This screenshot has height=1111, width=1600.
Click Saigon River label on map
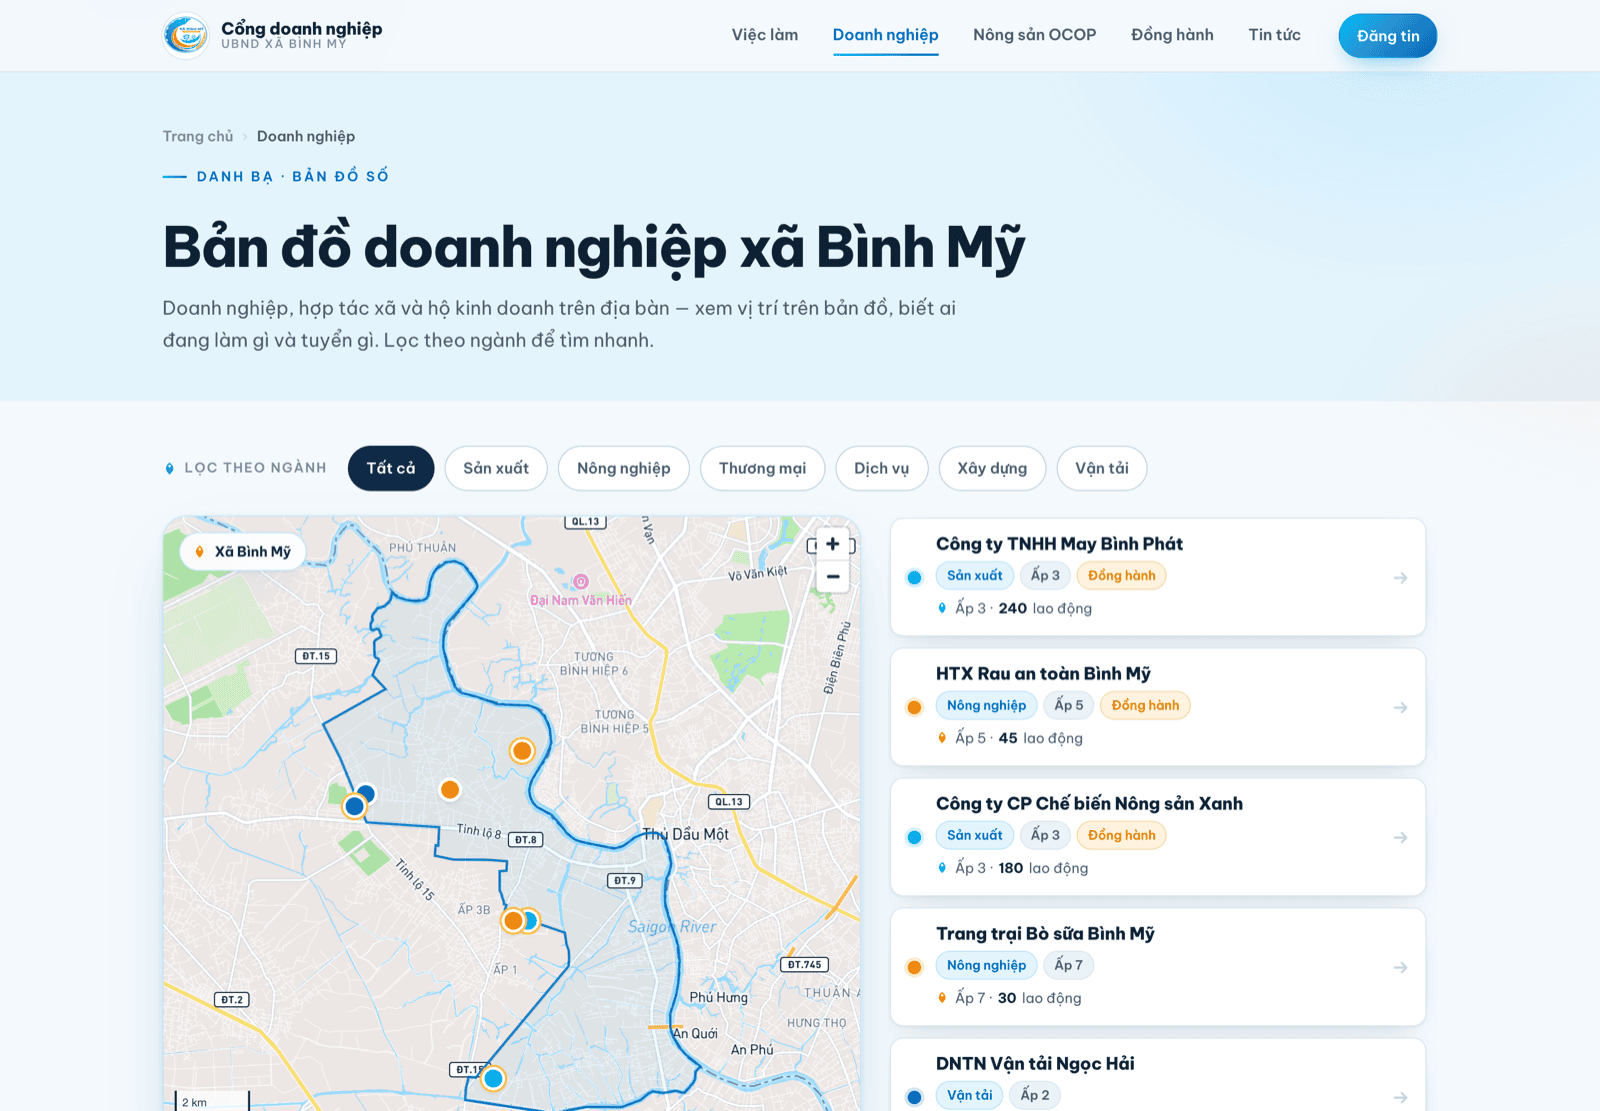point(672,927)
